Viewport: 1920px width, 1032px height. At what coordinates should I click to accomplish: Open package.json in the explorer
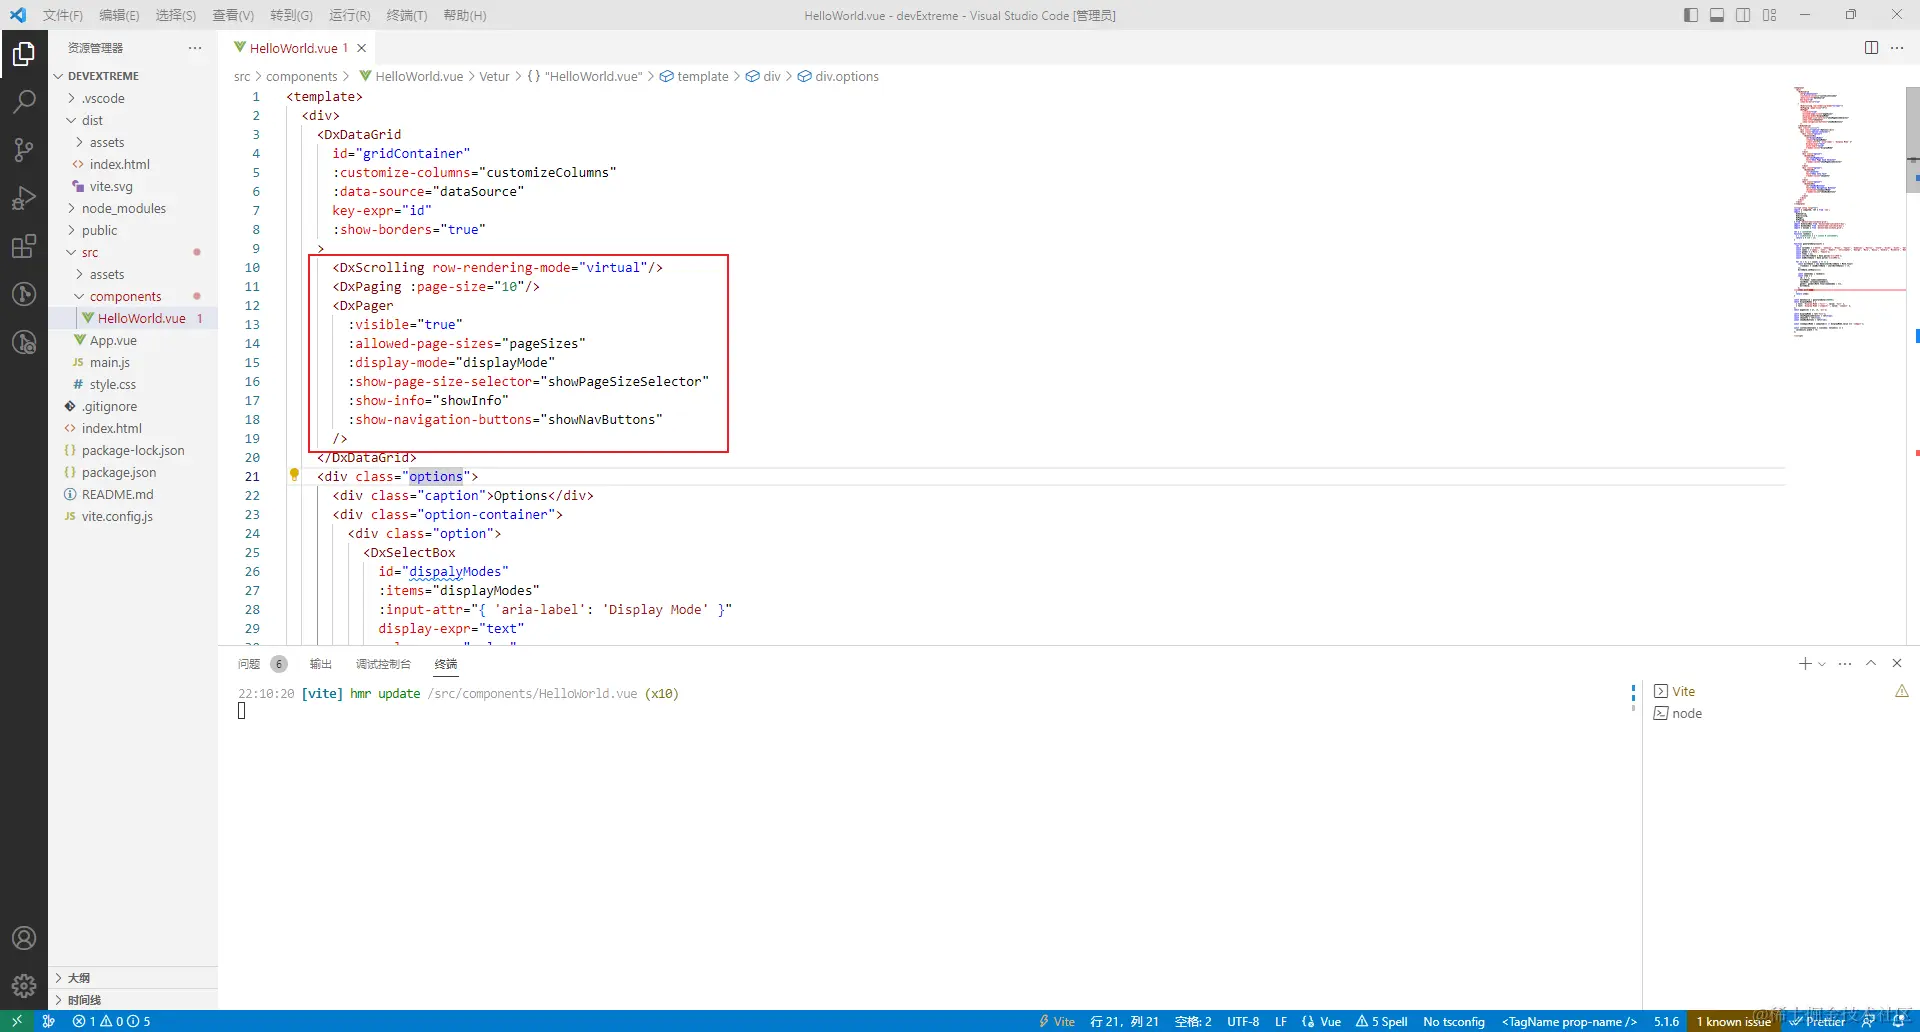[133, 472]
